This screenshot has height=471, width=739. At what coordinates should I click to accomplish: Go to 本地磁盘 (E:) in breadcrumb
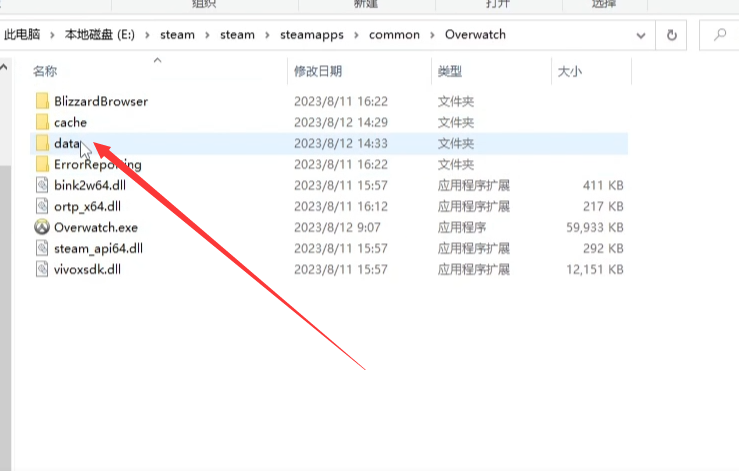click(99, 35)
